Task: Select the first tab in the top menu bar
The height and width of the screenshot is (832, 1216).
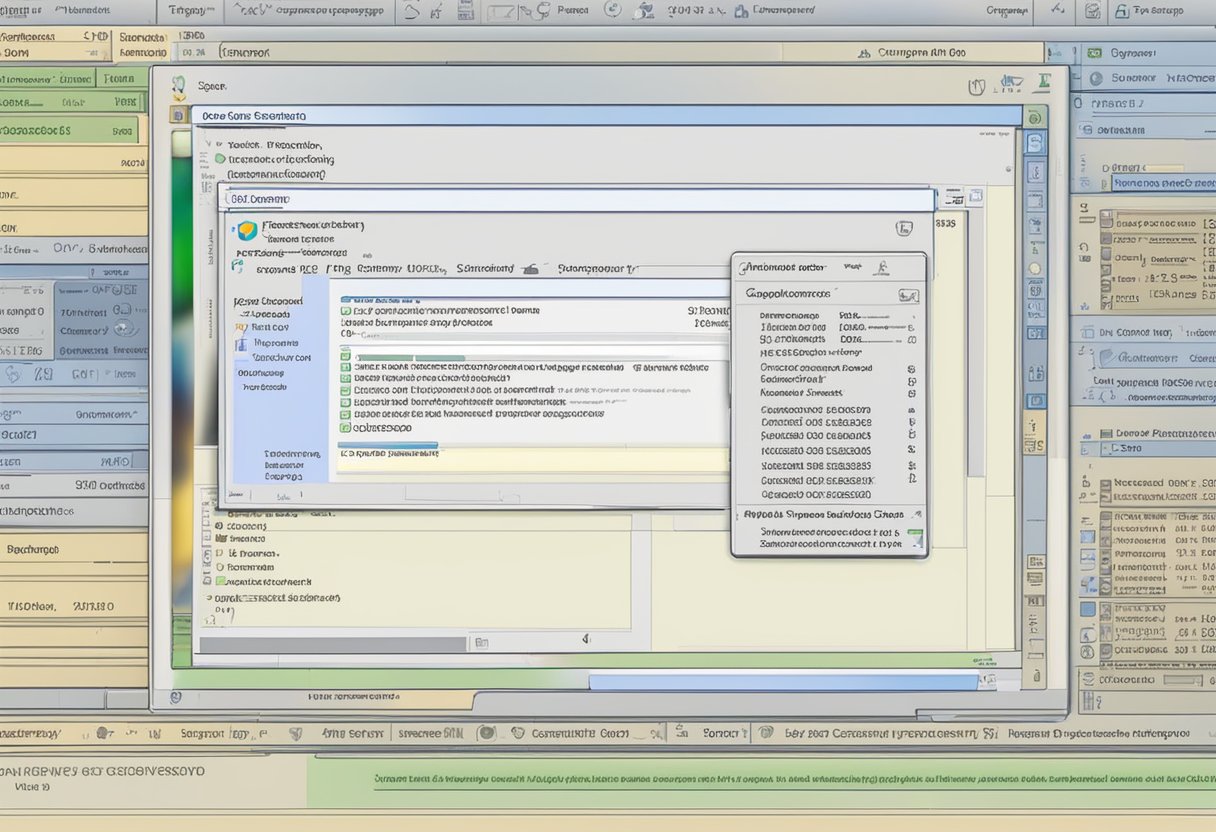Action: pos(22,11)
